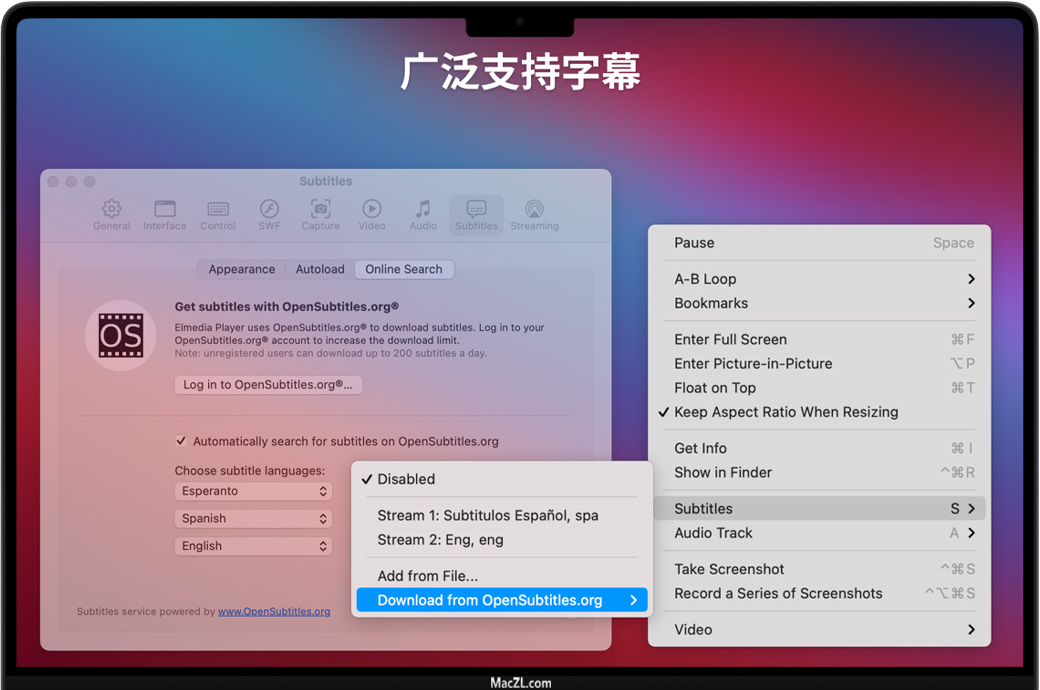Open the Esperanto language dropdown
Screen dimensions: 1040x690
tap(254, 491)
